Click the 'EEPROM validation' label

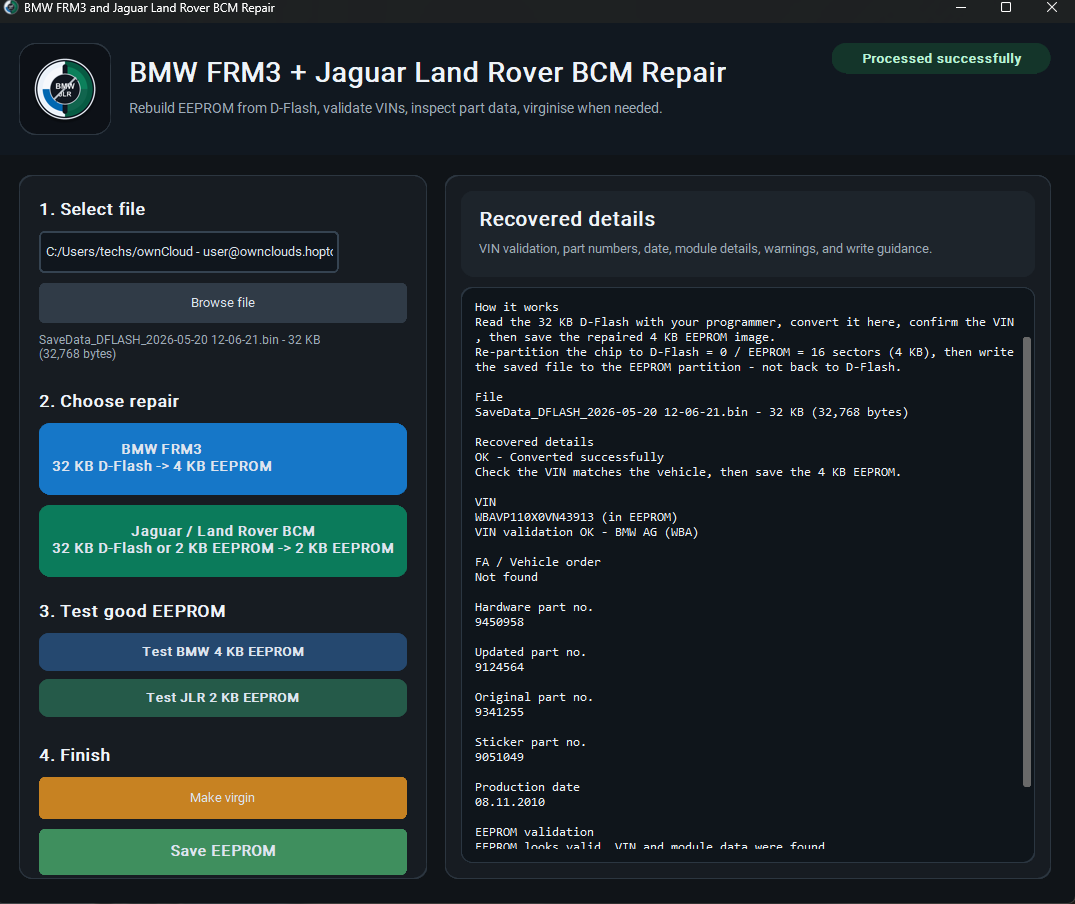(x=534, y=832)
